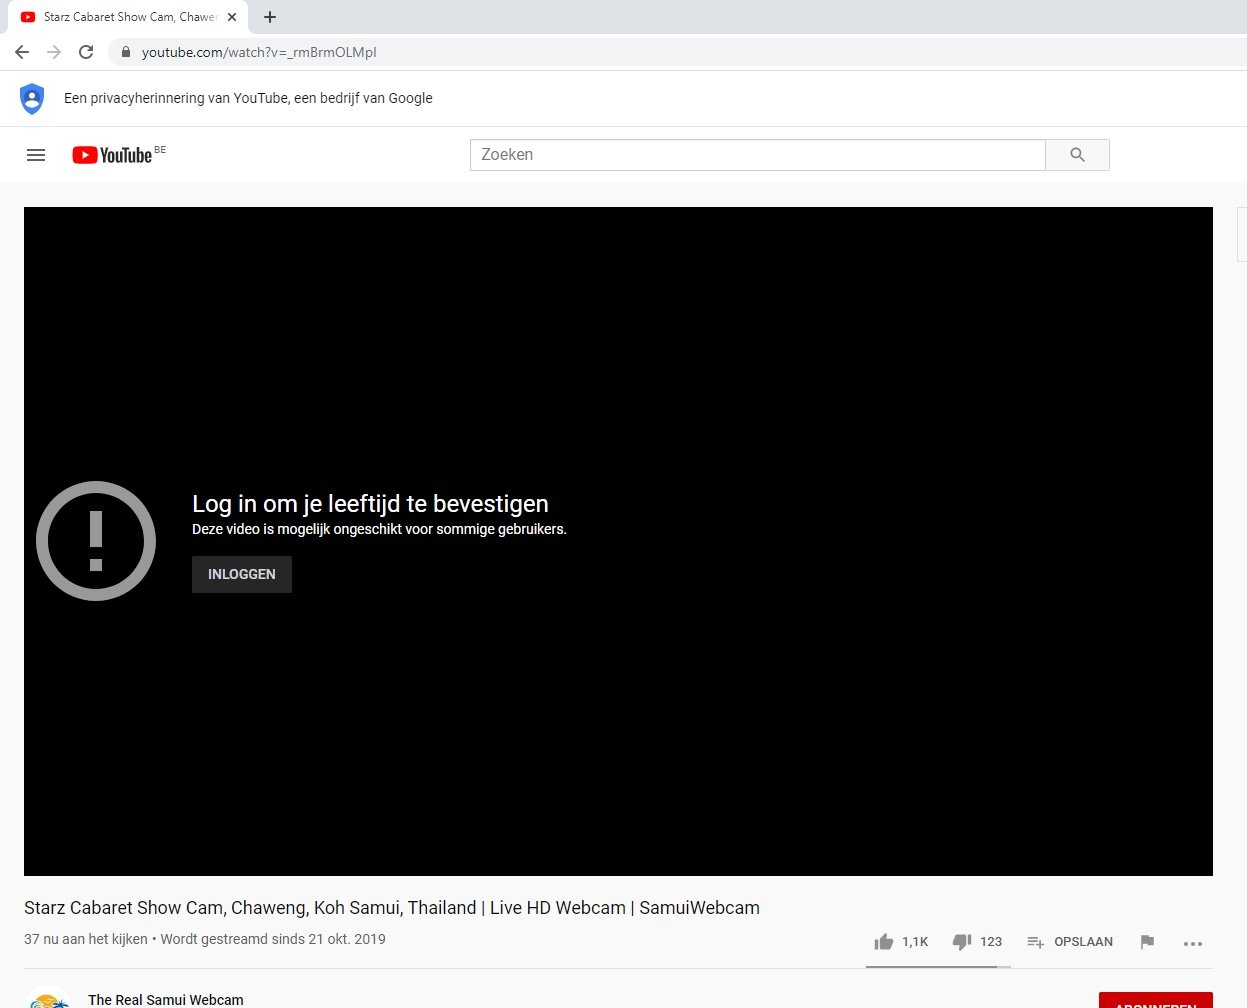
Task: Subscribe by clicking the red ABONNEREN button
Action: coord(1156,1002)
